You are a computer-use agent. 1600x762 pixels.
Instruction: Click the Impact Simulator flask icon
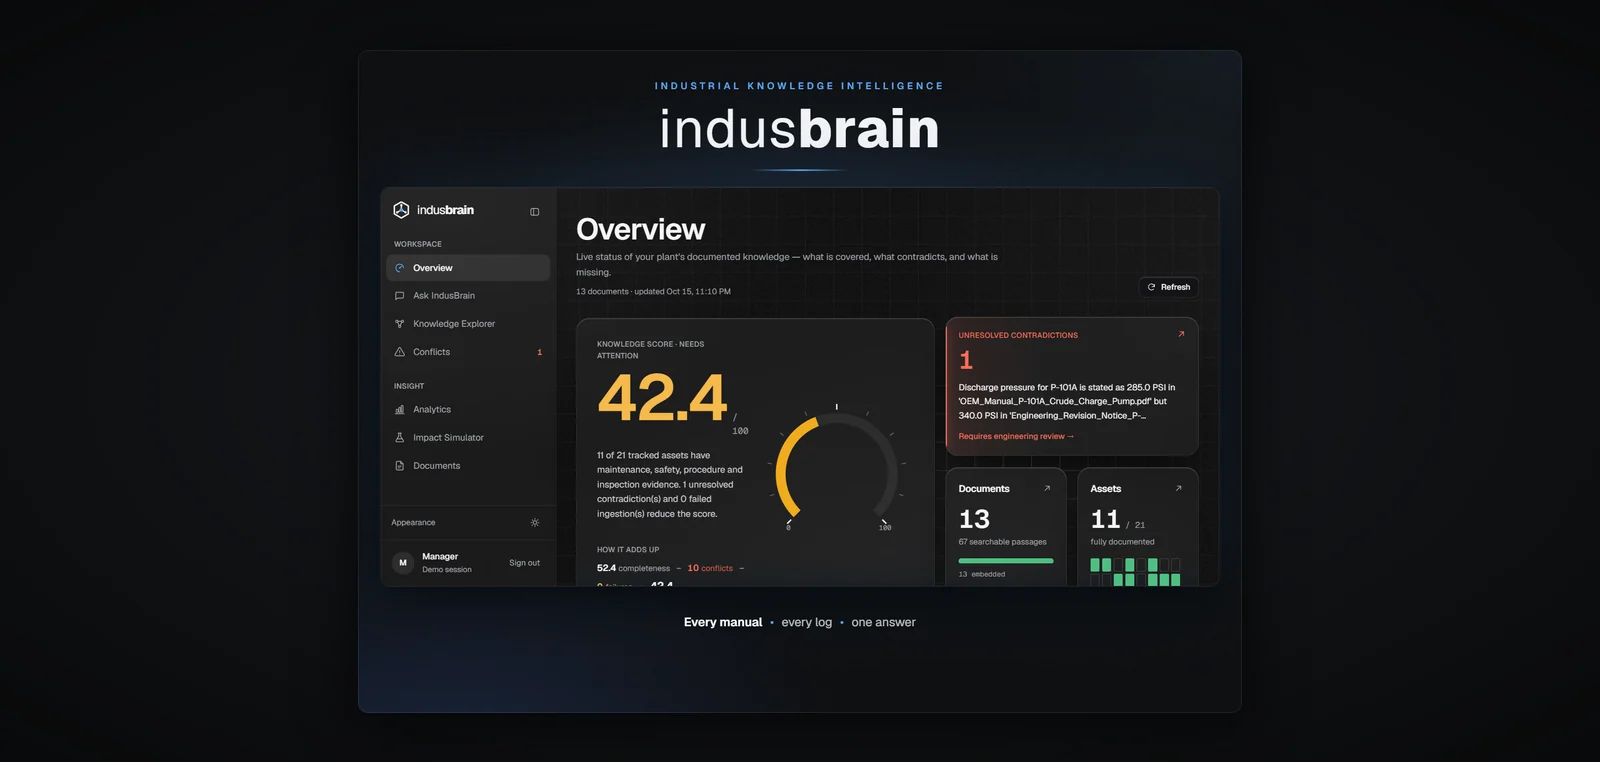click(400, 438)
